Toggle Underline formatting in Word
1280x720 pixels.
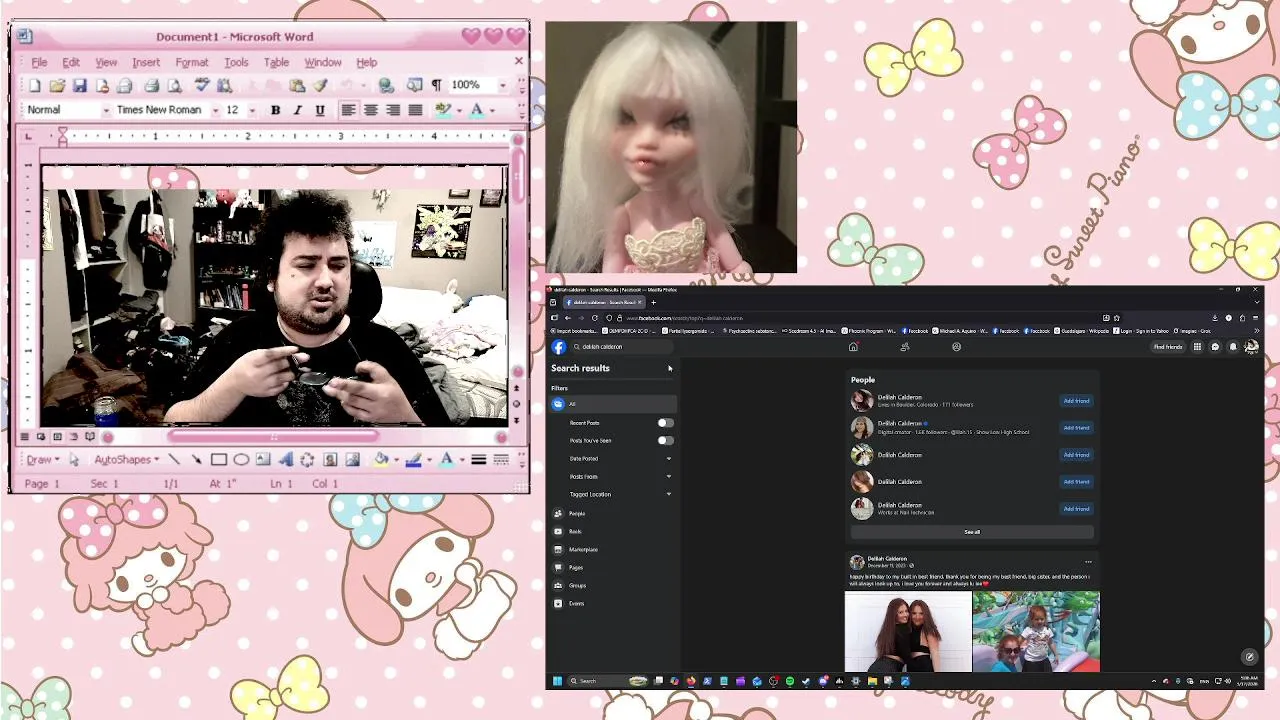[x=320, y=110]
